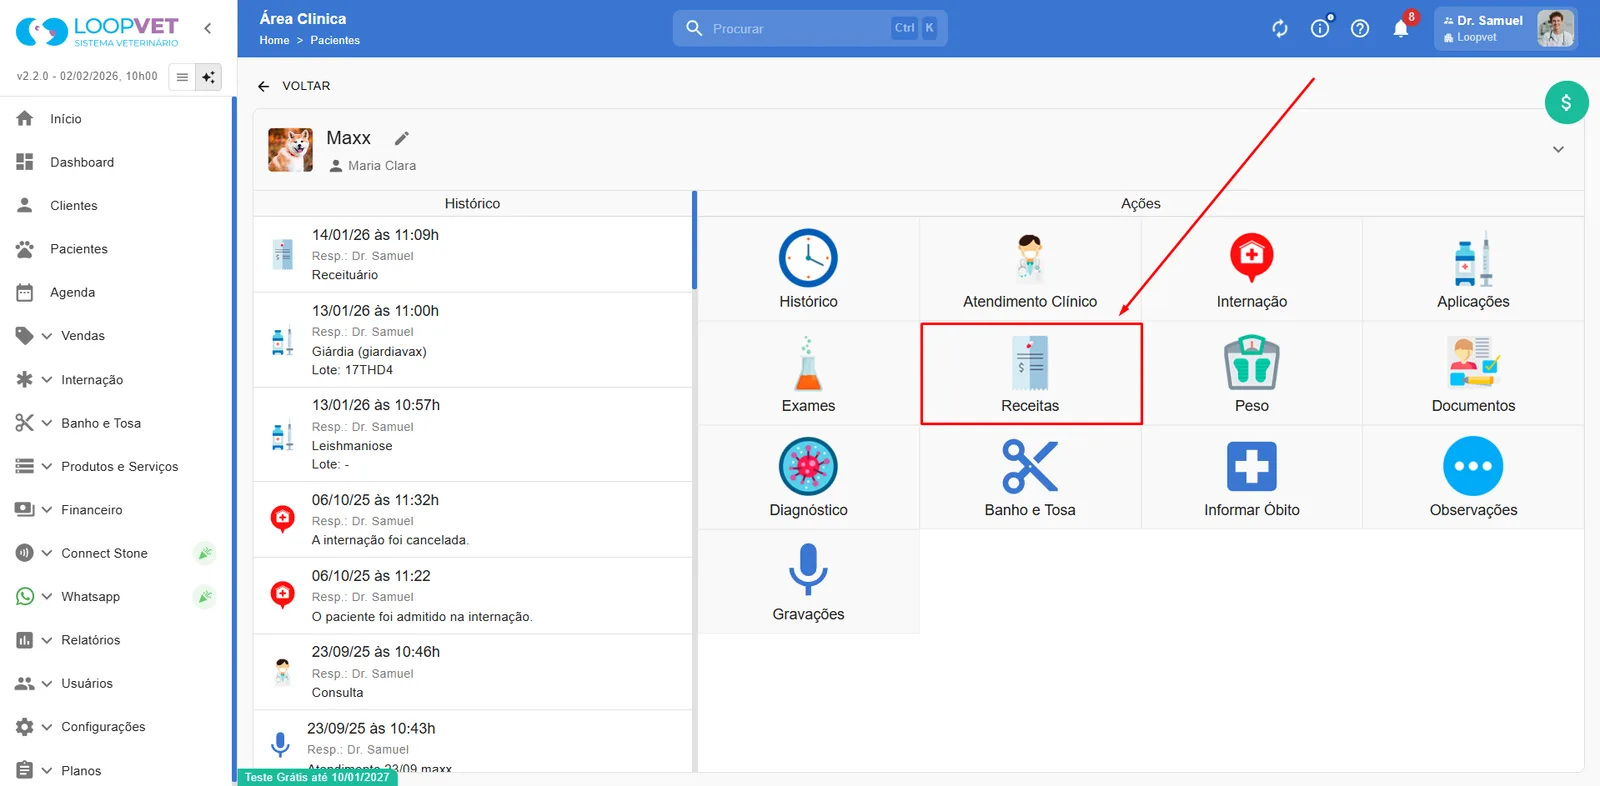Open the Documentos action
The image size is (1600, 786).
[x=1473, y=374]
